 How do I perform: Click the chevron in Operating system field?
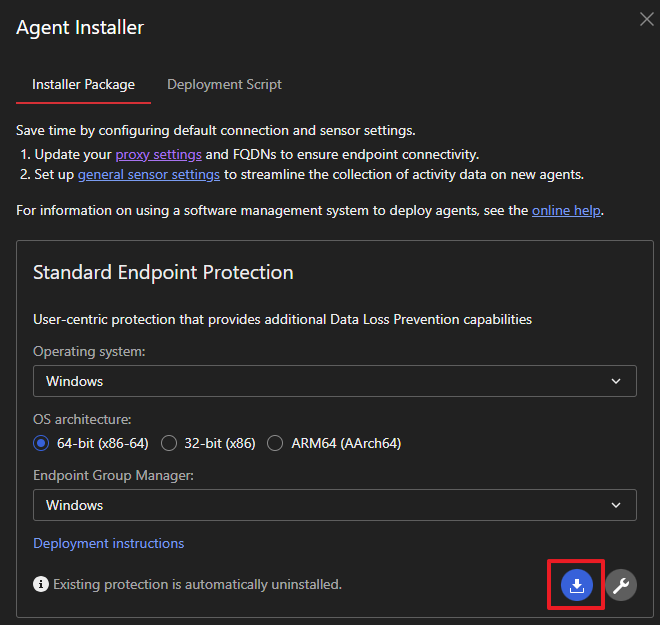(x=616, y=381)
